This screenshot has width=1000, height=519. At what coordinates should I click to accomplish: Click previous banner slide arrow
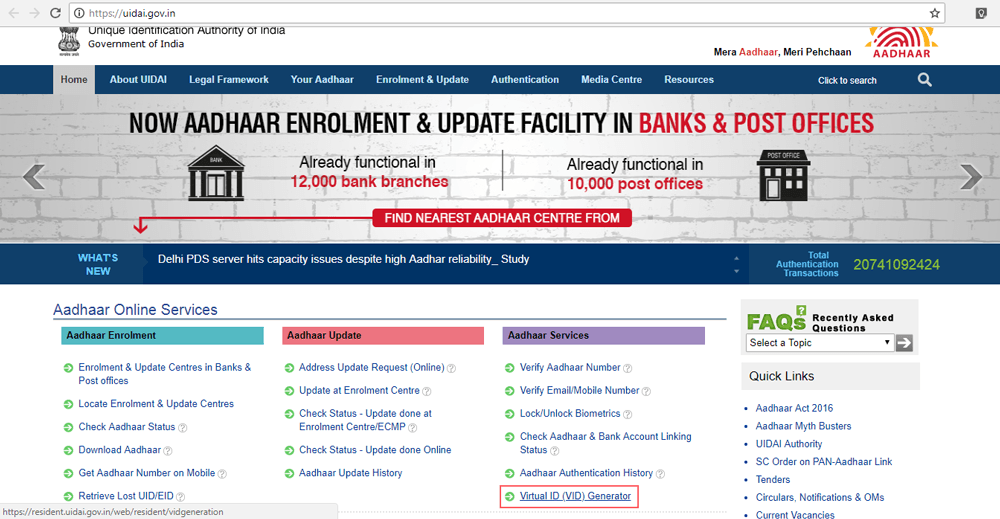tap(34, 177)
